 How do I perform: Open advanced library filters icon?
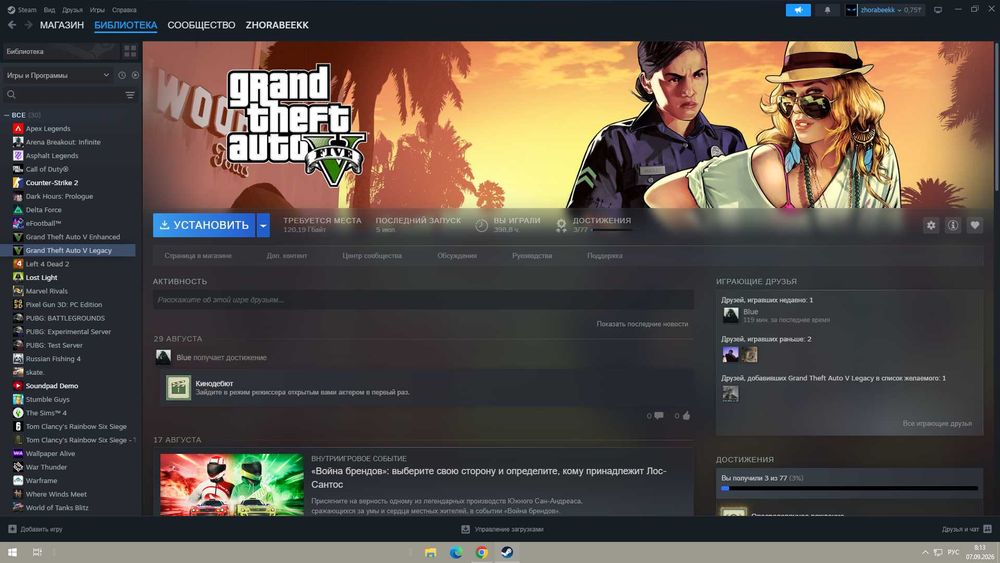[x=130, y=95]
